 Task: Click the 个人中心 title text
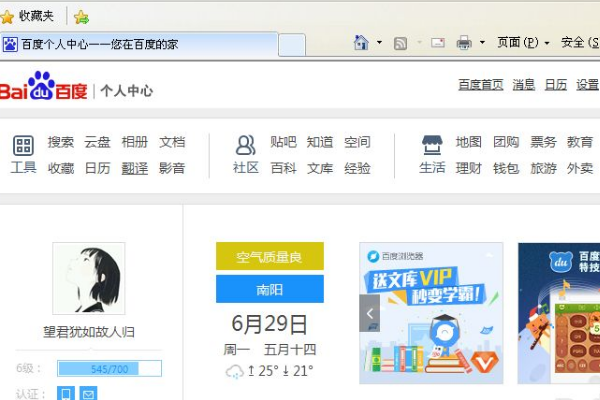pos(127,91)
